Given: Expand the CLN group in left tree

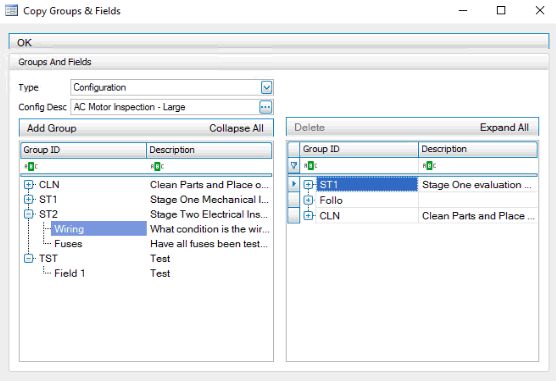Looking at the screenshot, I should point(29,184).
